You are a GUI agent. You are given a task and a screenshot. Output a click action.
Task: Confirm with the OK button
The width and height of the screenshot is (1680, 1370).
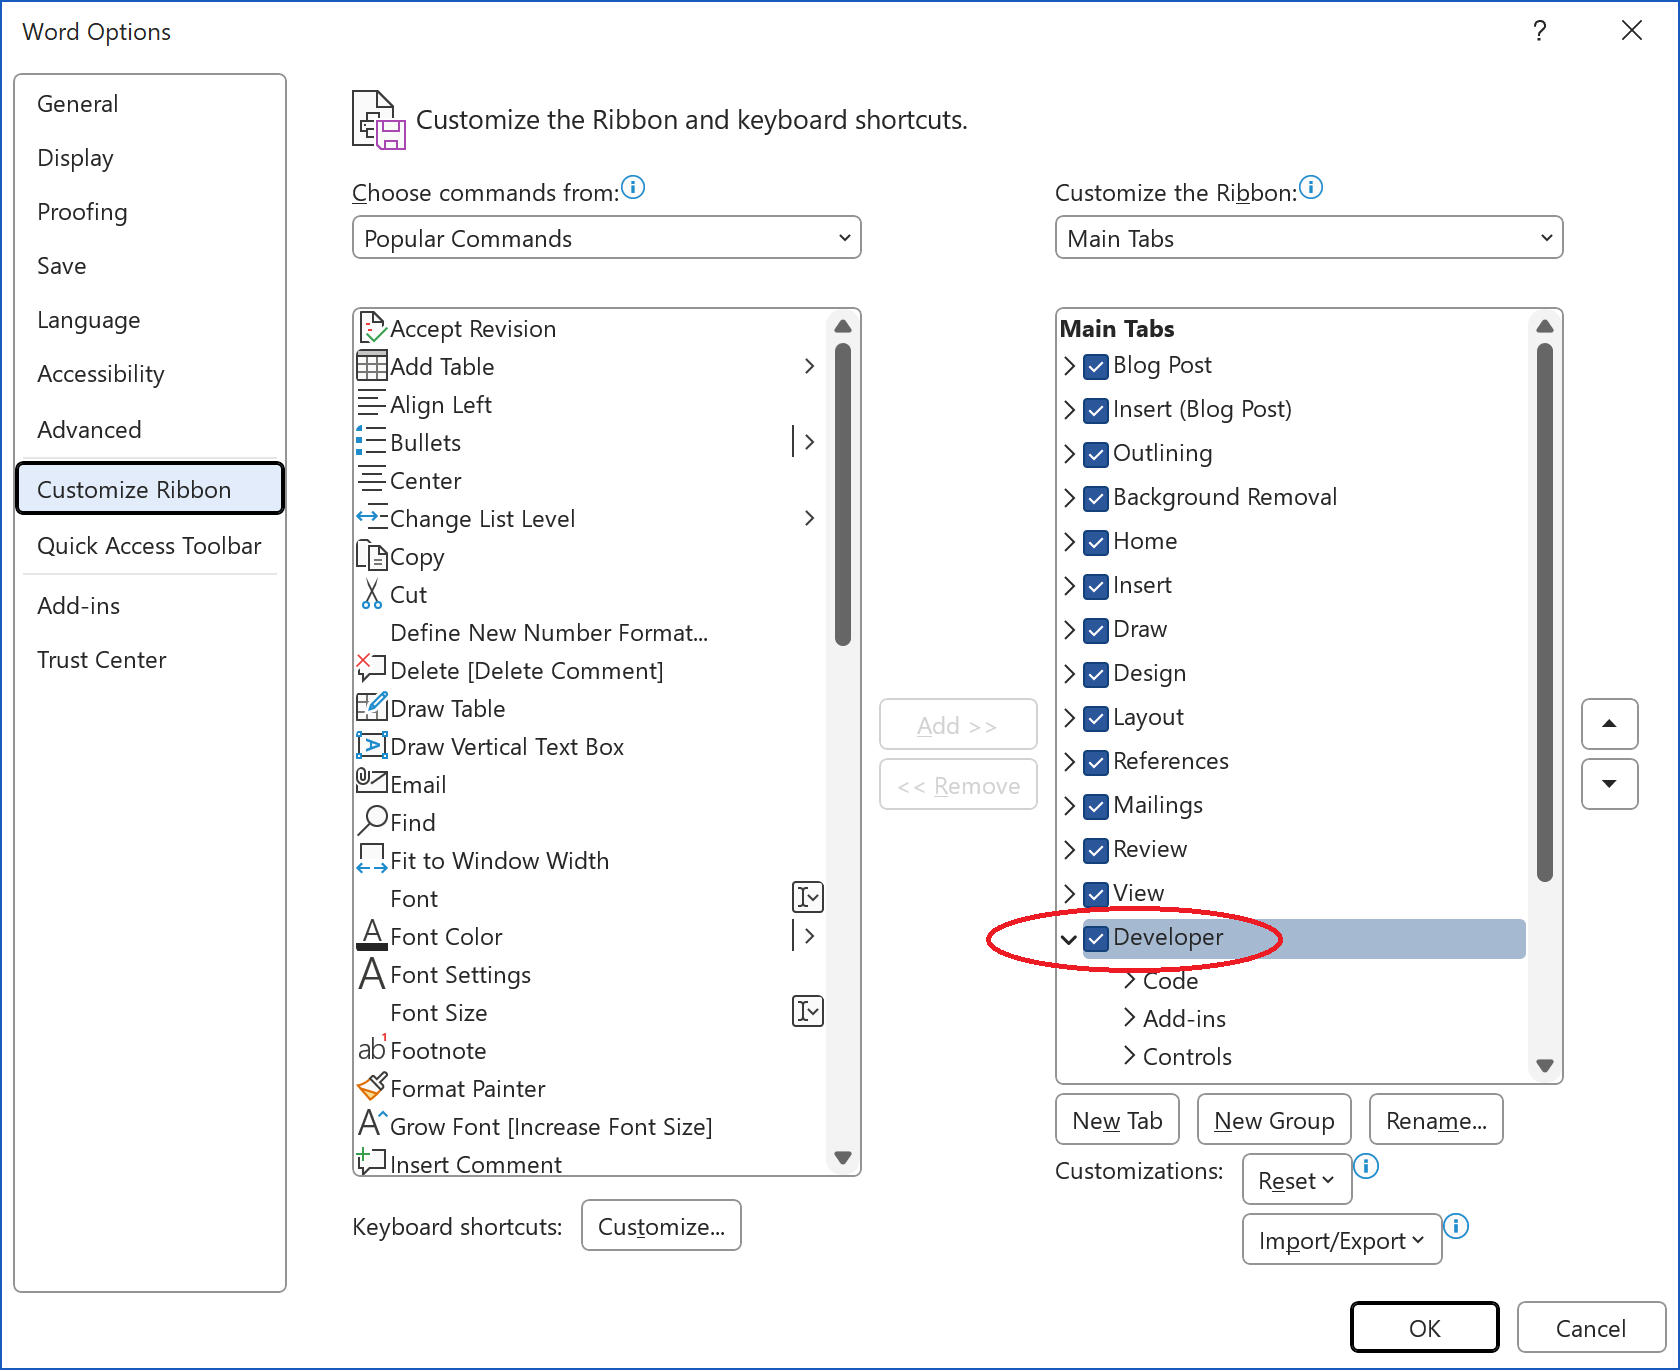pos(1424,1328)
